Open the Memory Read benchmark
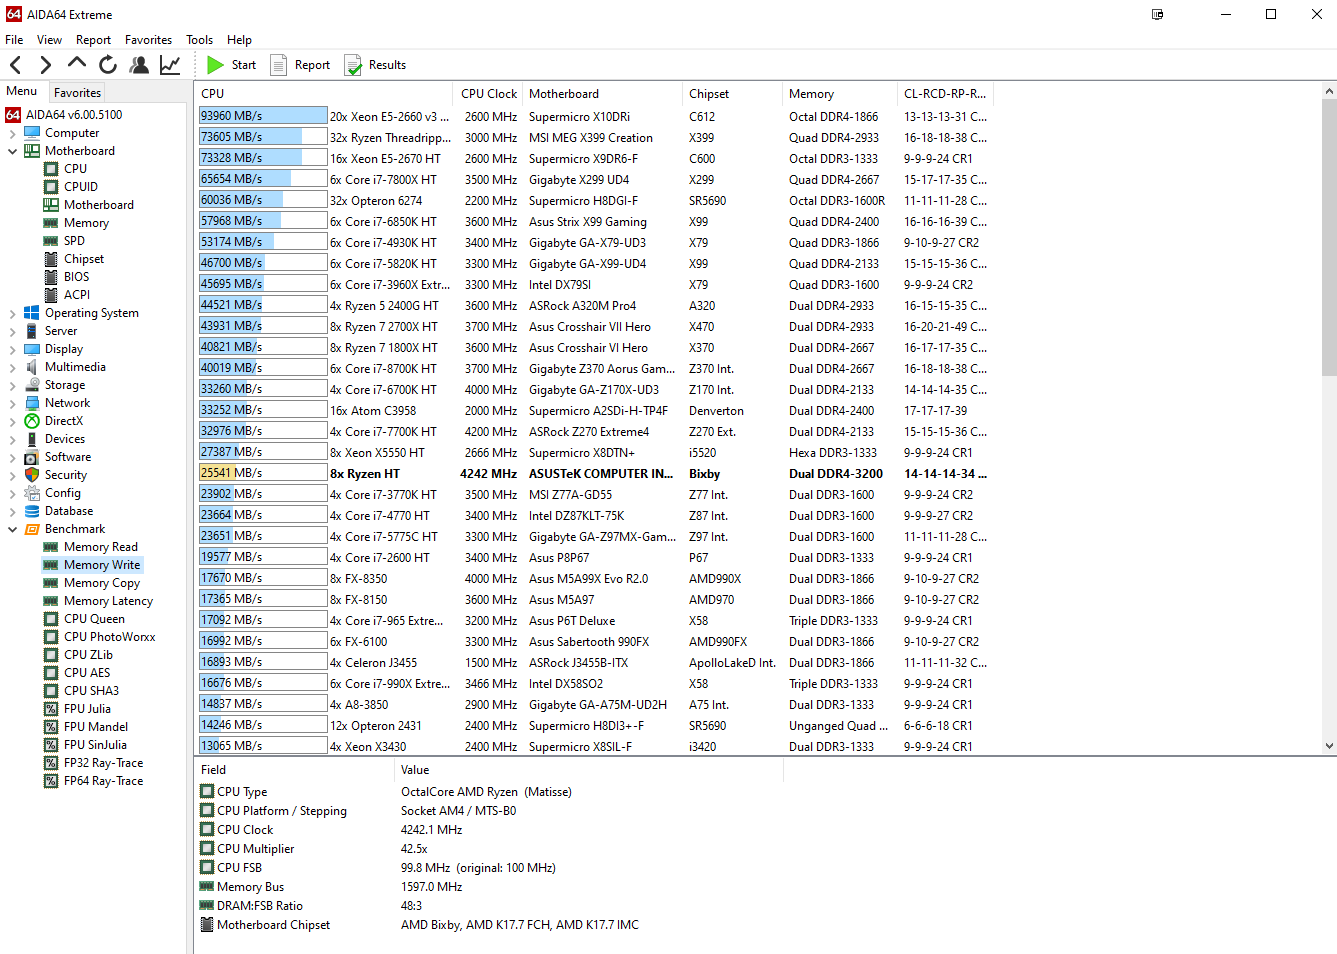Image resolution: width=1337 pixels, height=954 pixels. (101, 547)
